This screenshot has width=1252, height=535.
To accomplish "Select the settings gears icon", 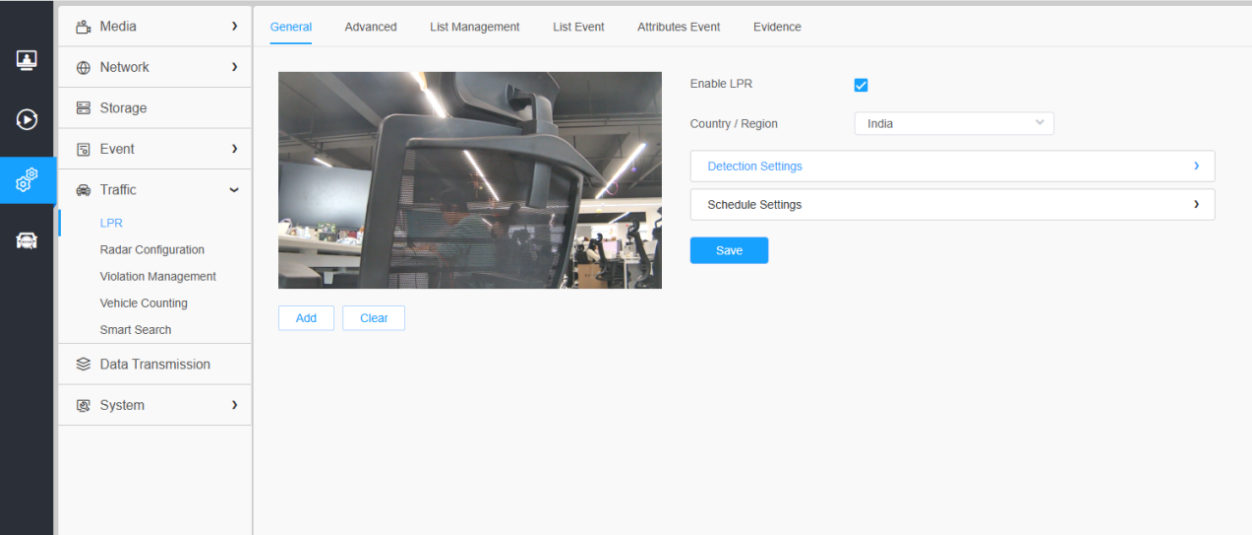I will 27,180.
